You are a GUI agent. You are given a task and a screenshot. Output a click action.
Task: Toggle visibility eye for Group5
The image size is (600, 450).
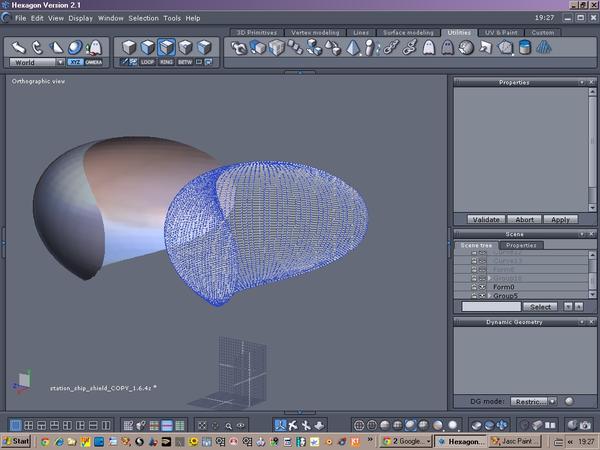483,295
